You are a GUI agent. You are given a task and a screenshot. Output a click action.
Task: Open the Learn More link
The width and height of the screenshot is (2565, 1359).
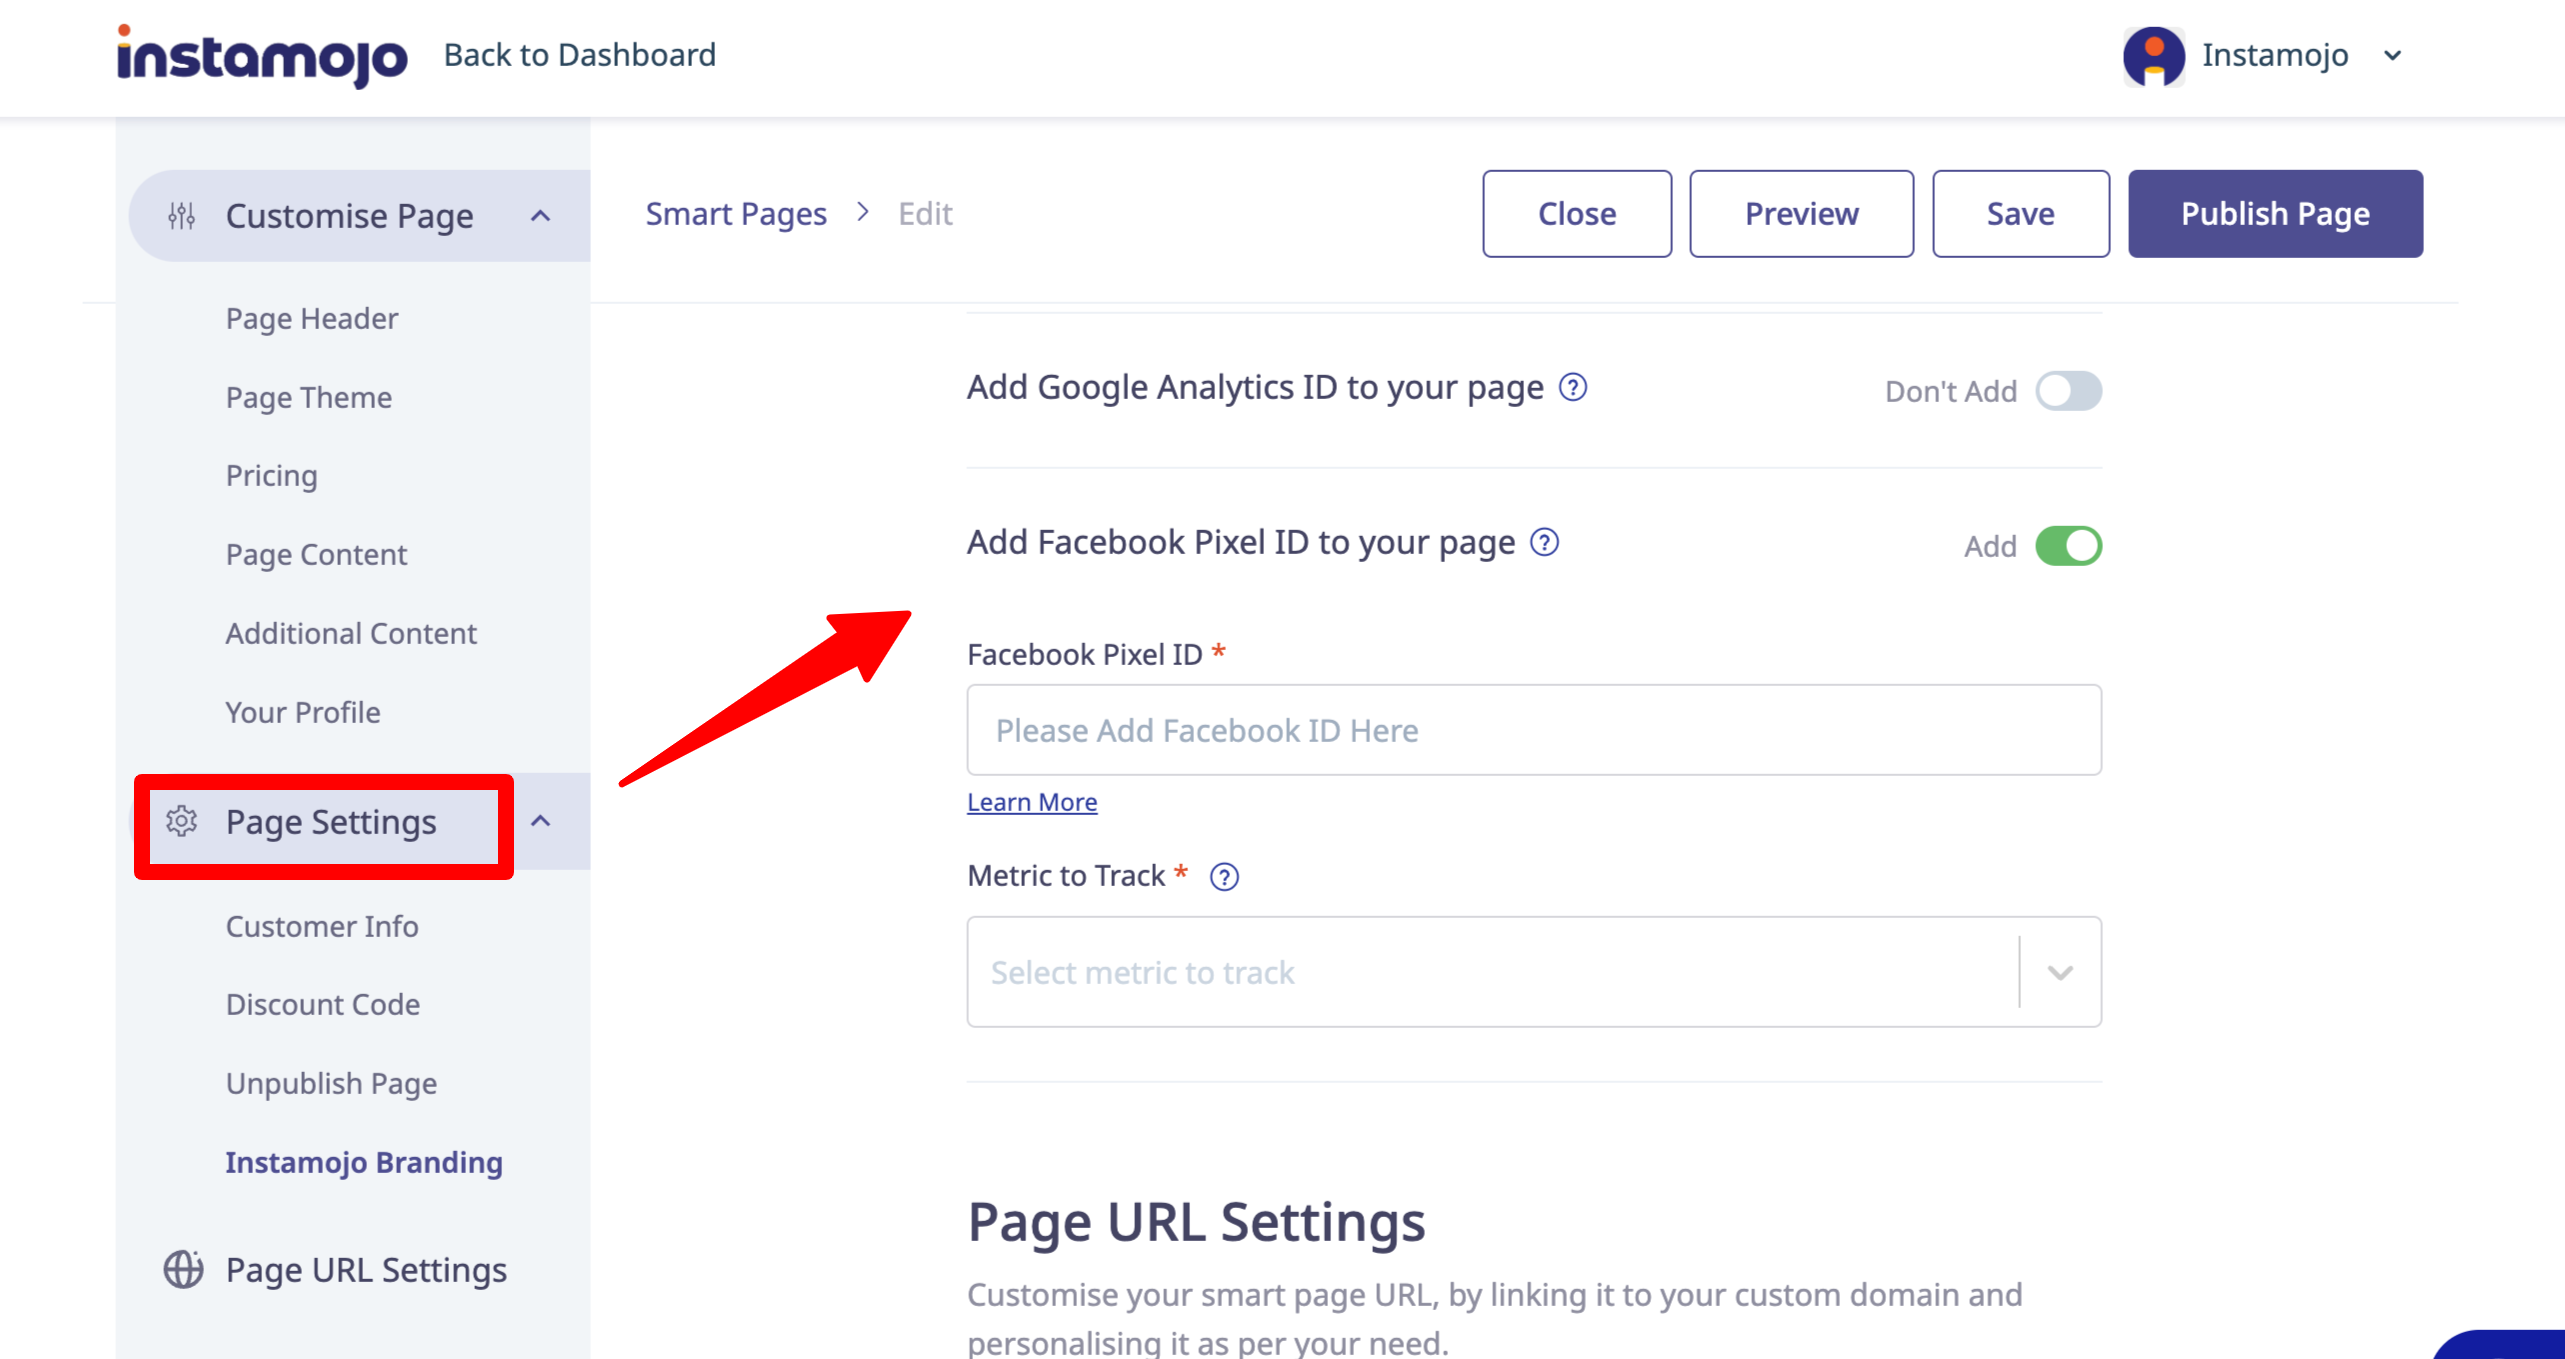point(1032,802)
